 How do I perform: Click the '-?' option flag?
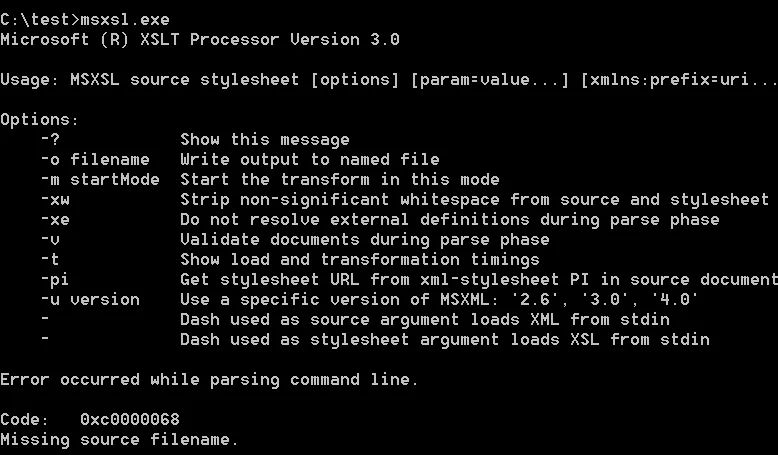tap(50, 140)
